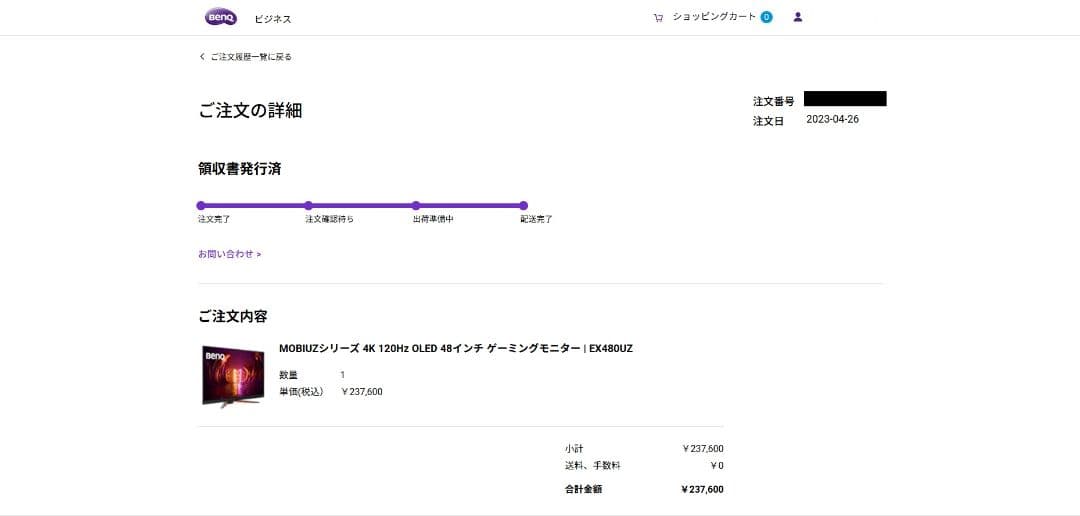Screen dimensions: 1080x516
Task: Click the 合計金額 label
Action: tap(583, 490)
